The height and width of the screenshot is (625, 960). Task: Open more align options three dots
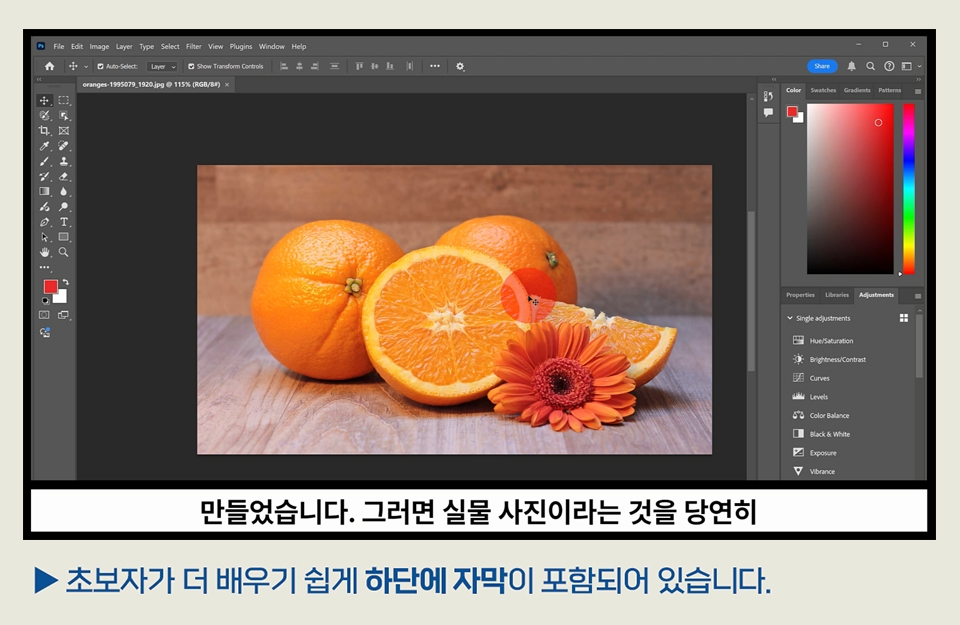coord(435,66)
